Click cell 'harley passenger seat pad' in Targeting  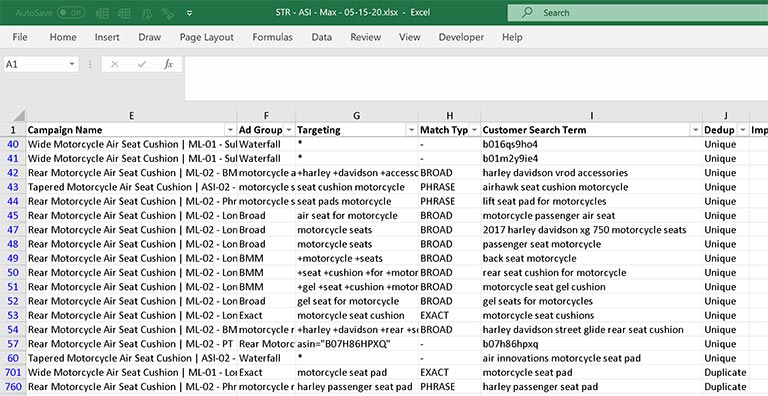coord(357,387)
